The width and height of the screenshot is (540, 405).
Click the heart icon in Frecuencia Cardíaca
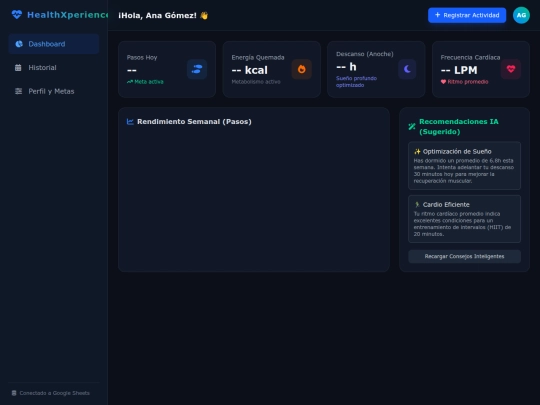point(511,69)
